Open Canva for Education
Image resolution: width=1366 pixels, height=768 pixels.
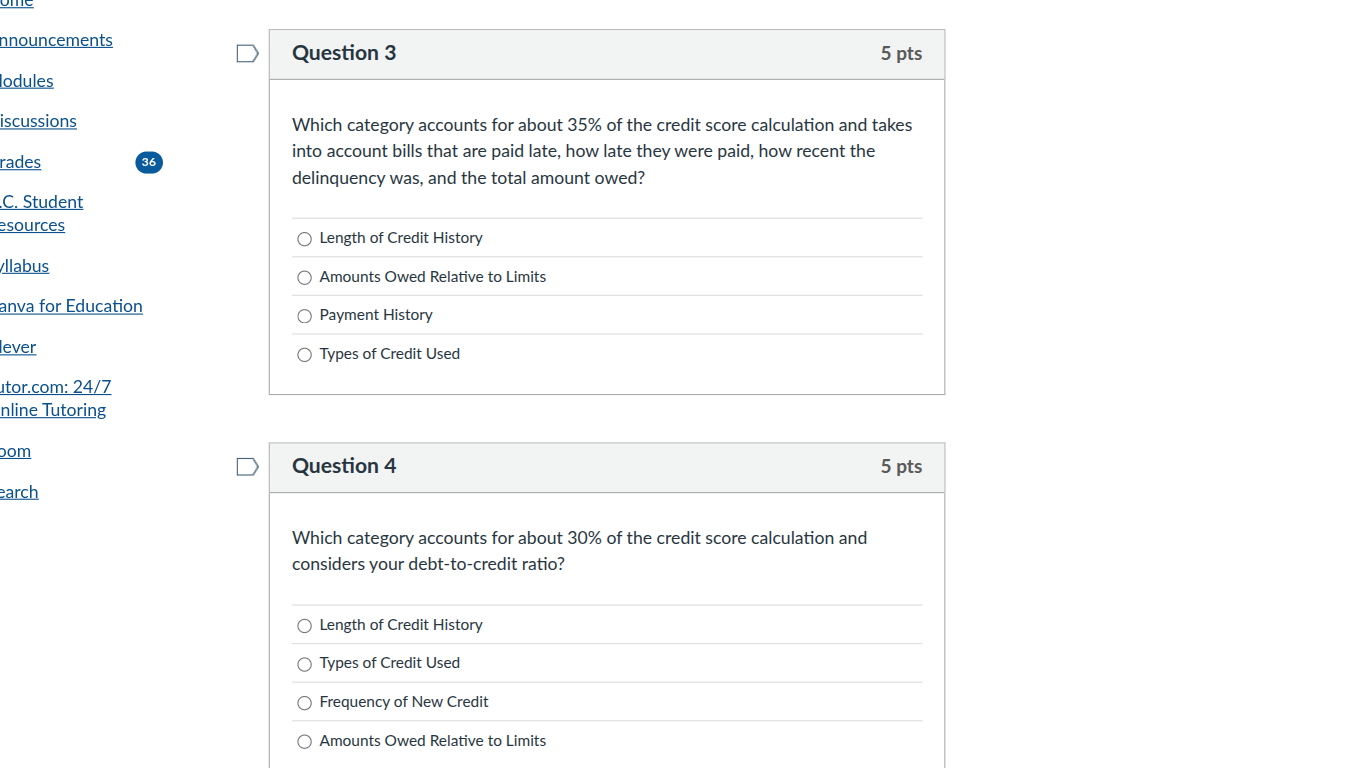[71, 306]
